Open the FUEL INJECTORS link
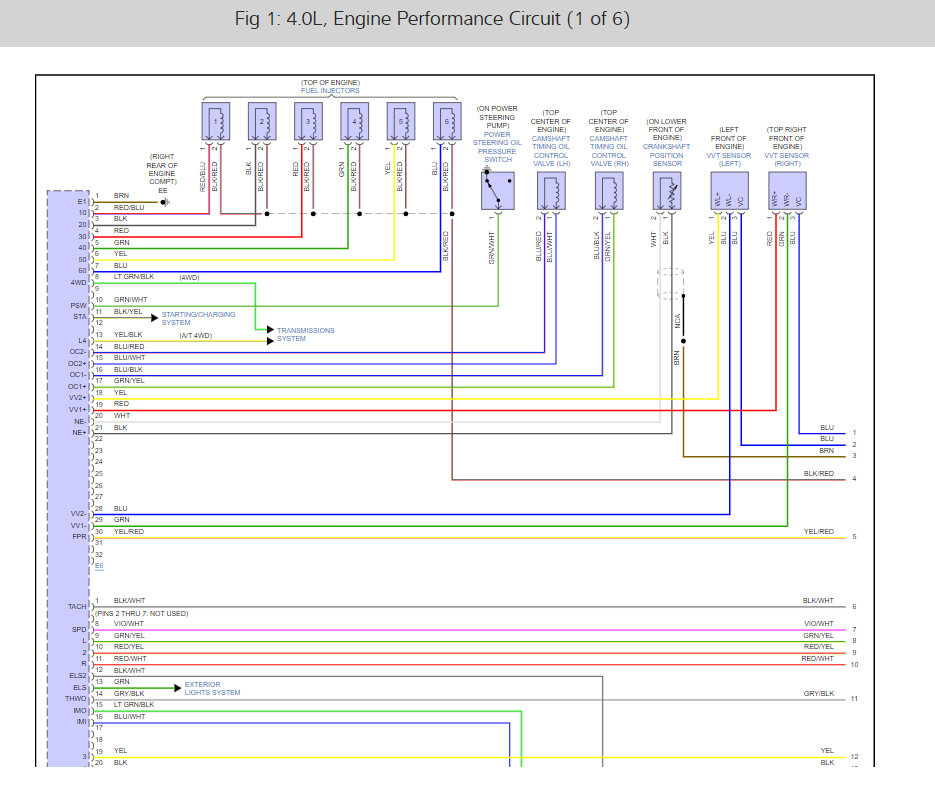The width and height of the screenshot is (935, 796). [330, 91]
